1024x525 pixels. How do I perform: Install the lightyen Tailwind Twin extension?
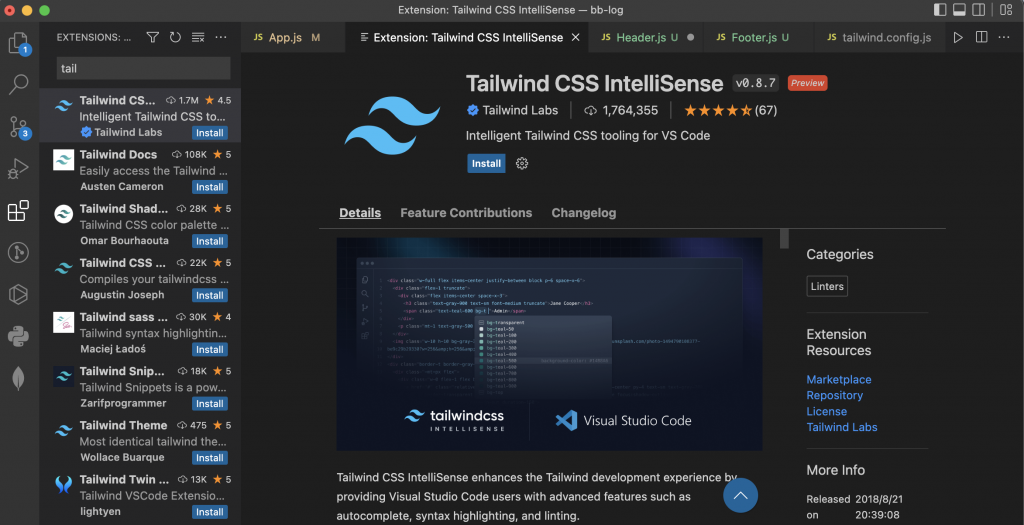pos(210,512)
